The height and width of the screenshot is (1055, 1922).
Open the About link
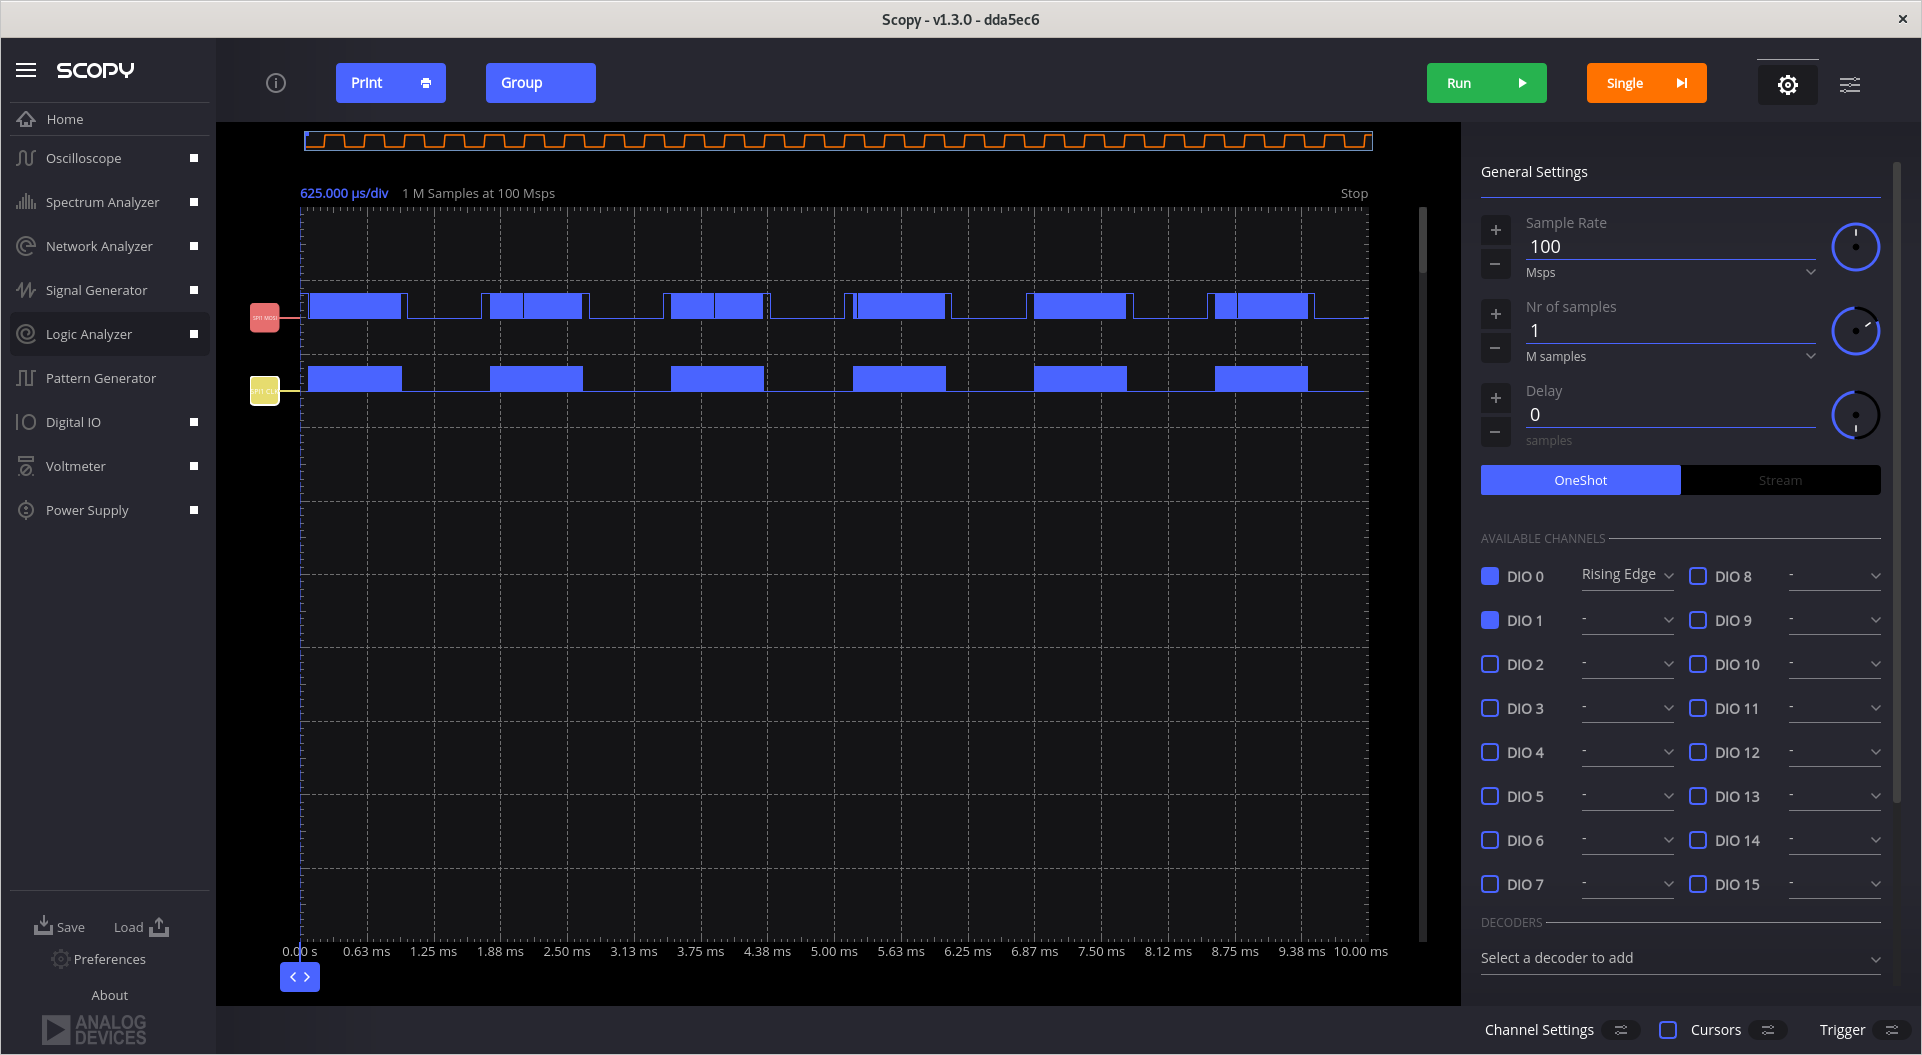(110, 995)
